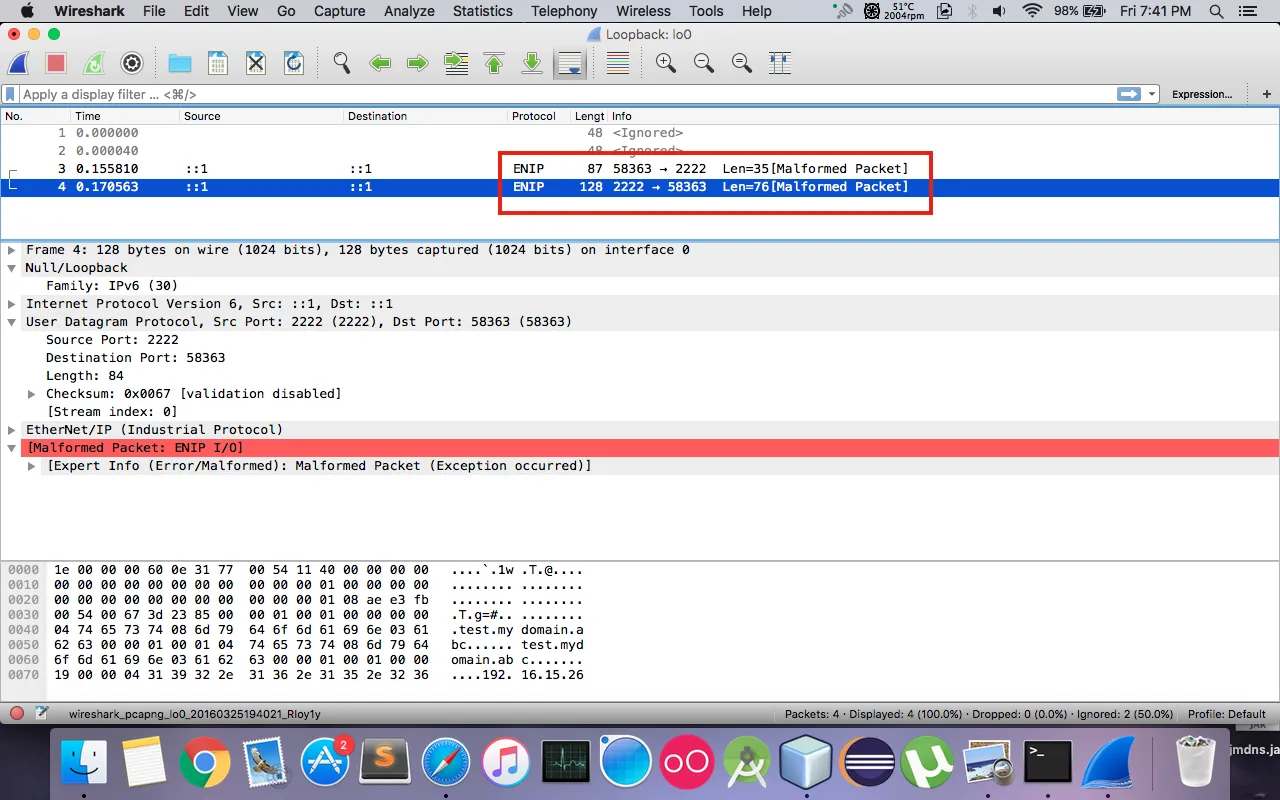The height and width of the screenshot is (800, 1280).
Task: Reset text to normal size
Action: [742, 63]
